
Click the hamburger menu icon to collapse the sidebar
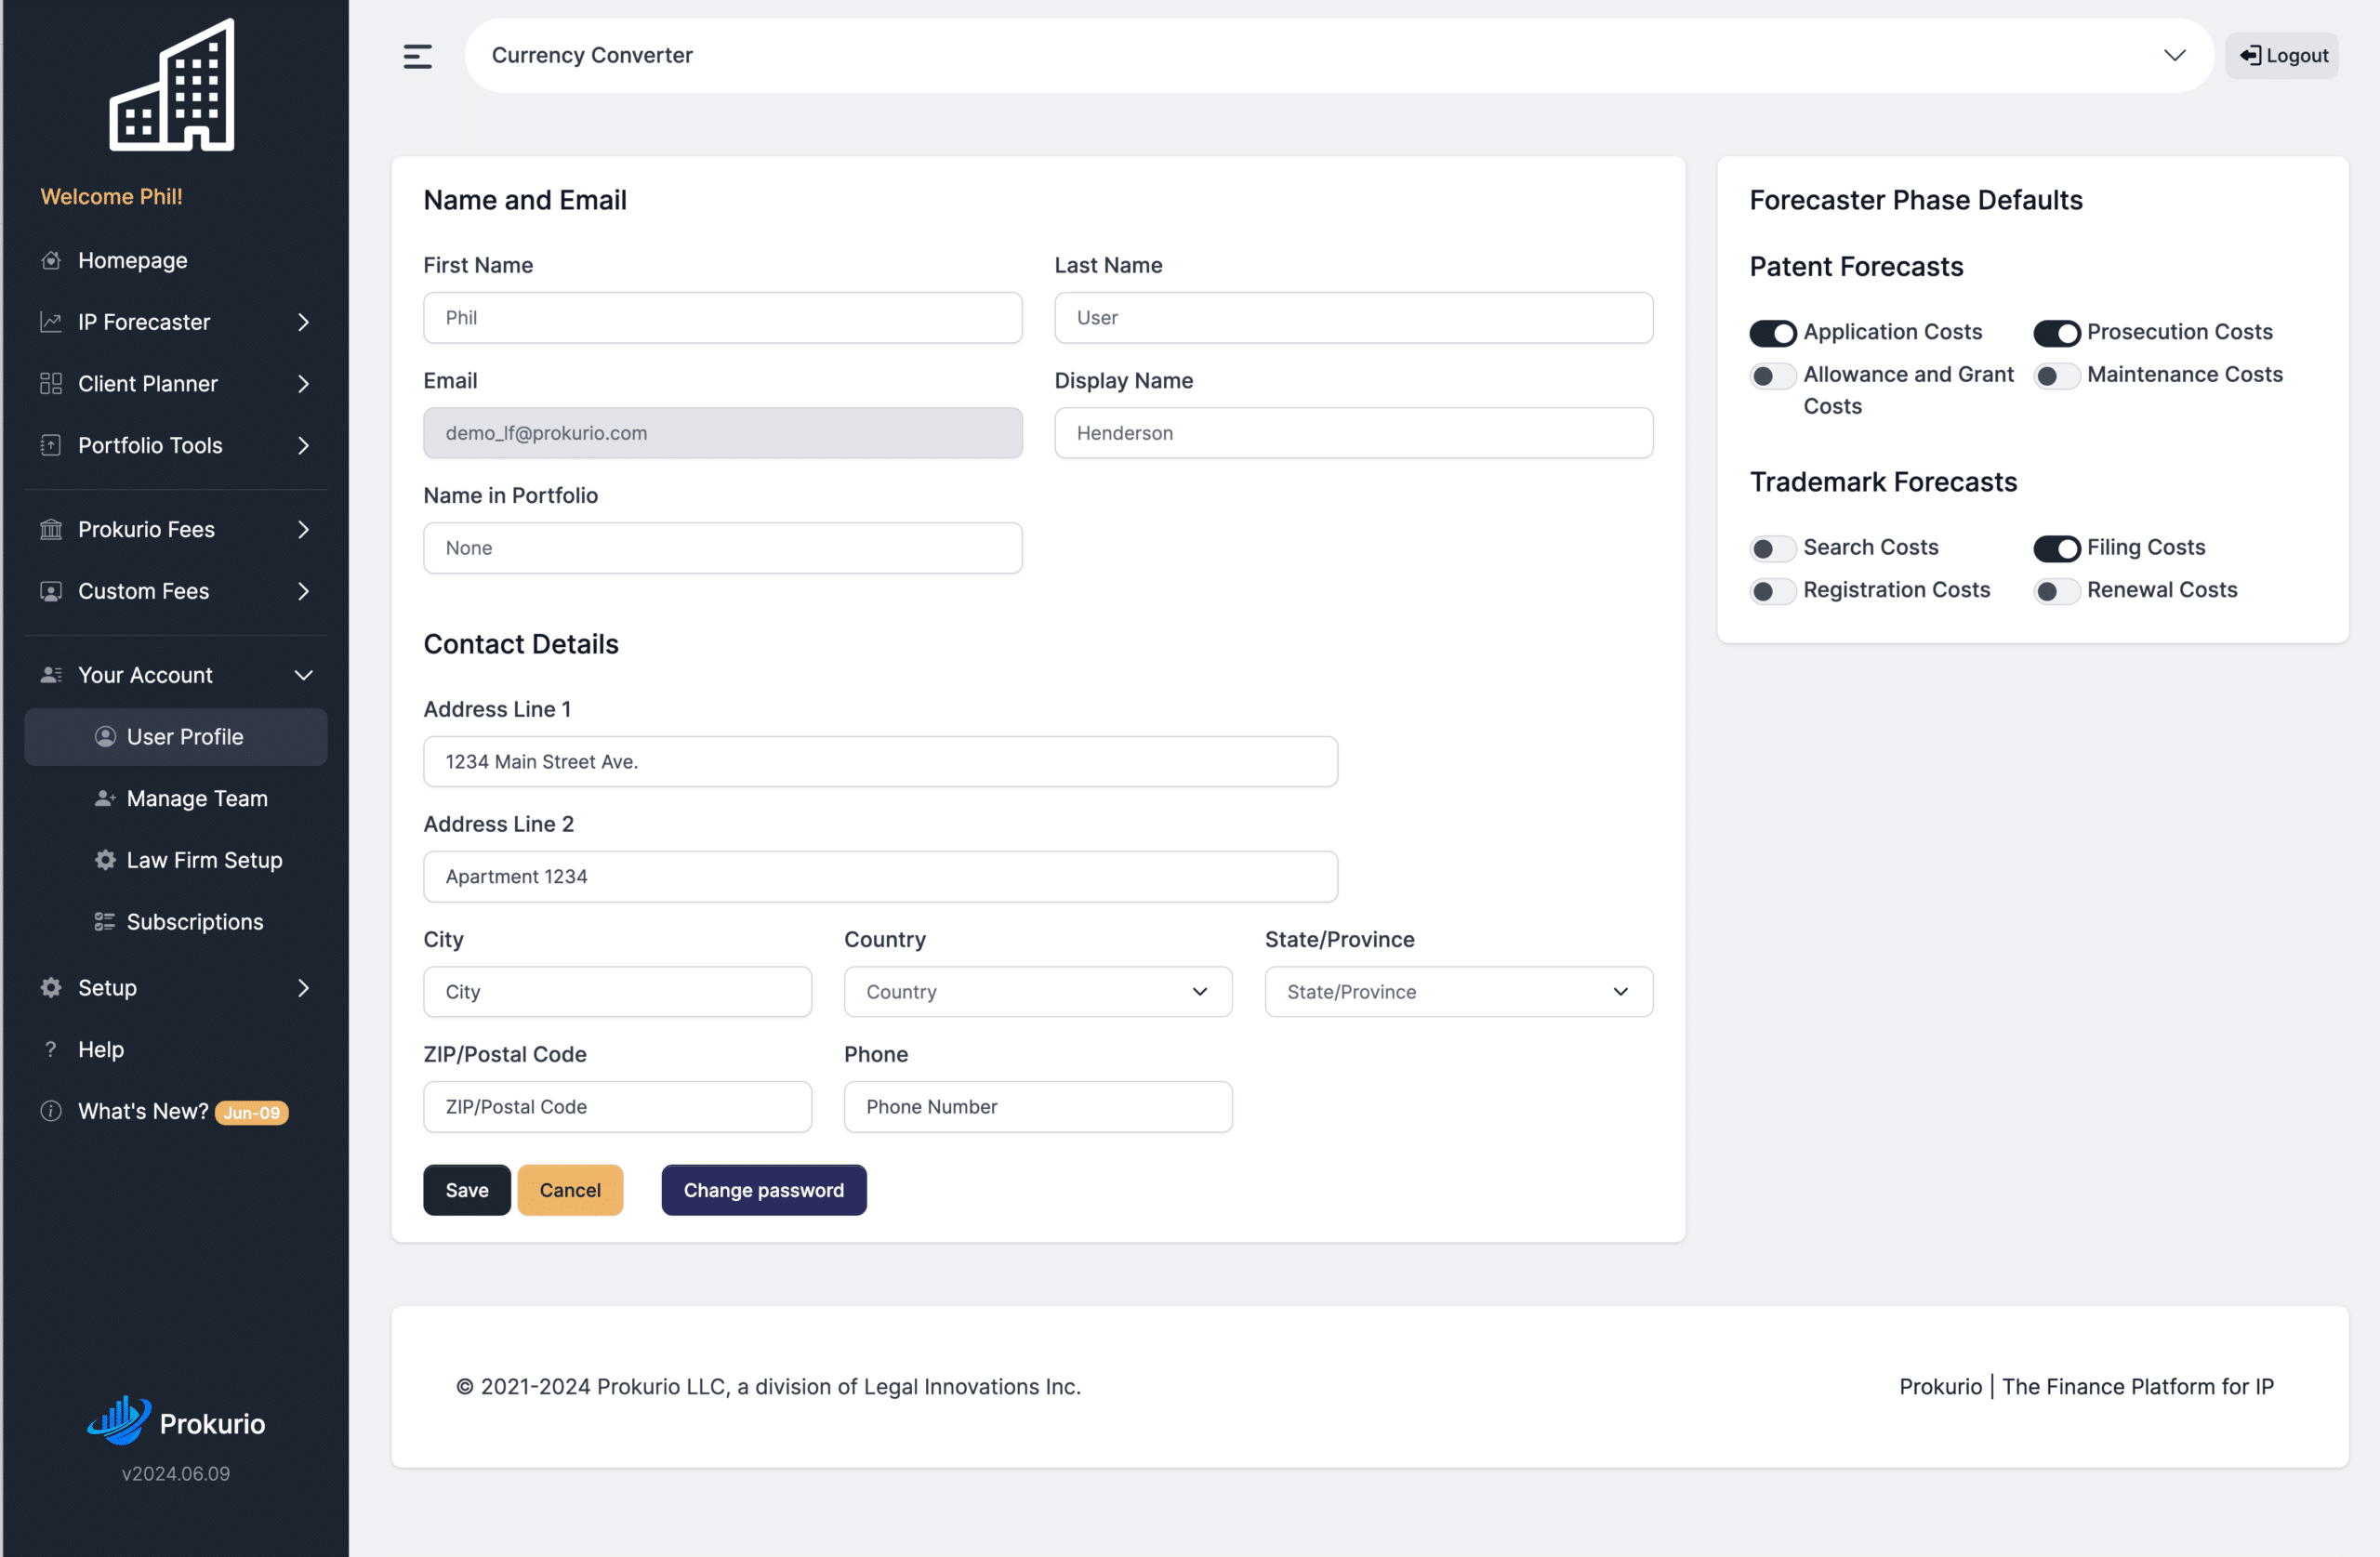pos(417,56)
